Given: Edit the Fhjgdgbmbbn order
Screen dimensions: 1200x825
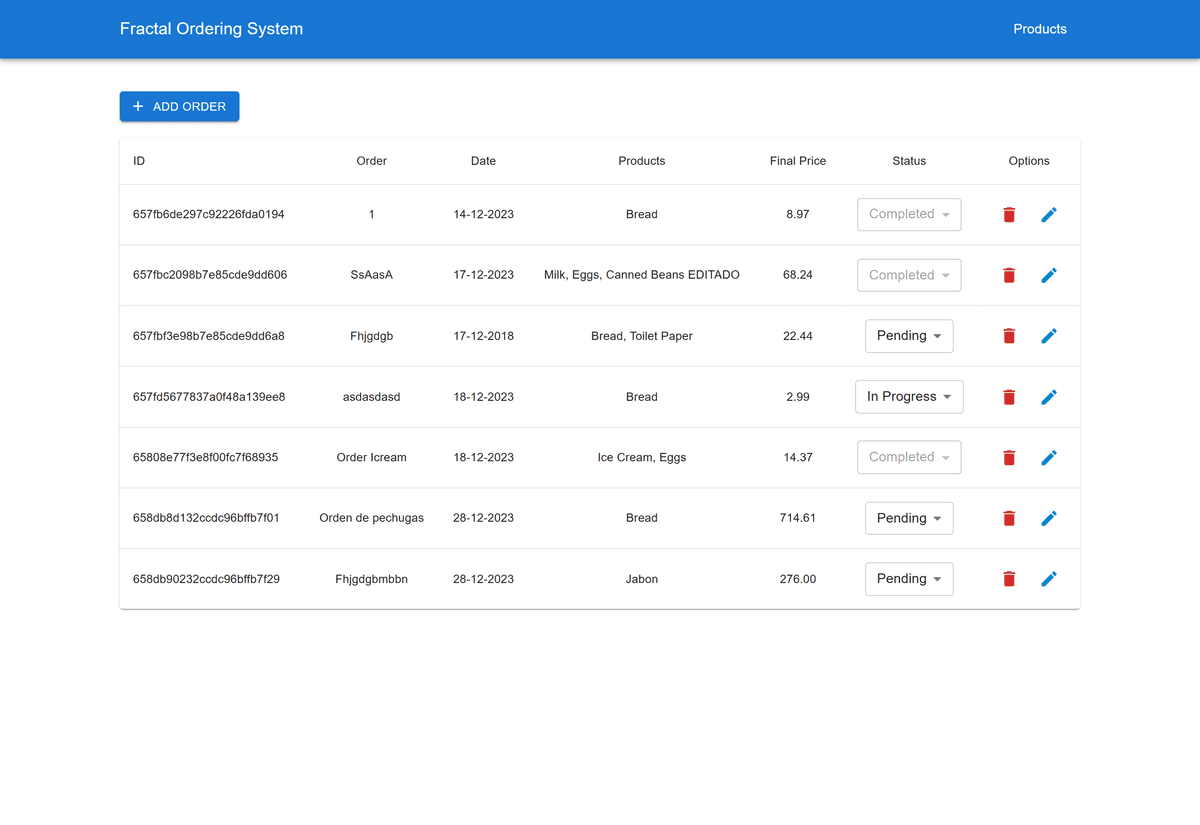Looking at the screenshot, I should click(1049, 579).
